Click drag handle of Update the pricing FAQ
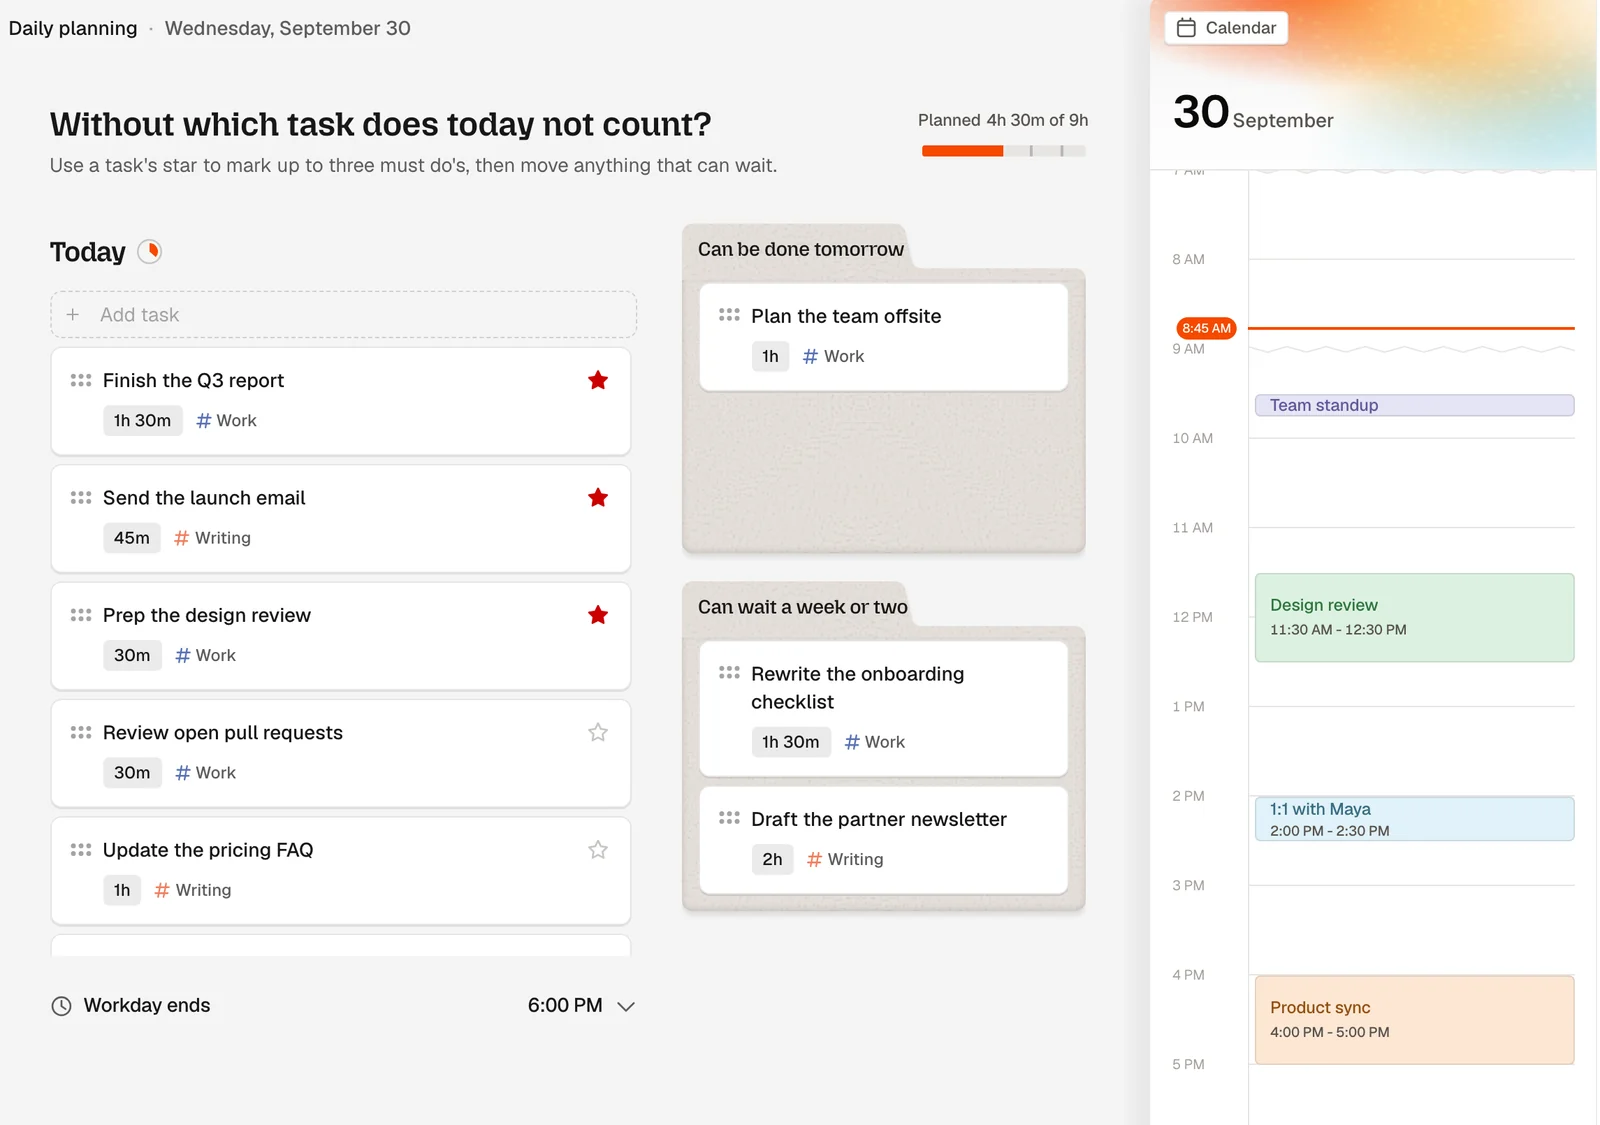The width and height of the screenshot is (1600, 1125). coord(81,849)
